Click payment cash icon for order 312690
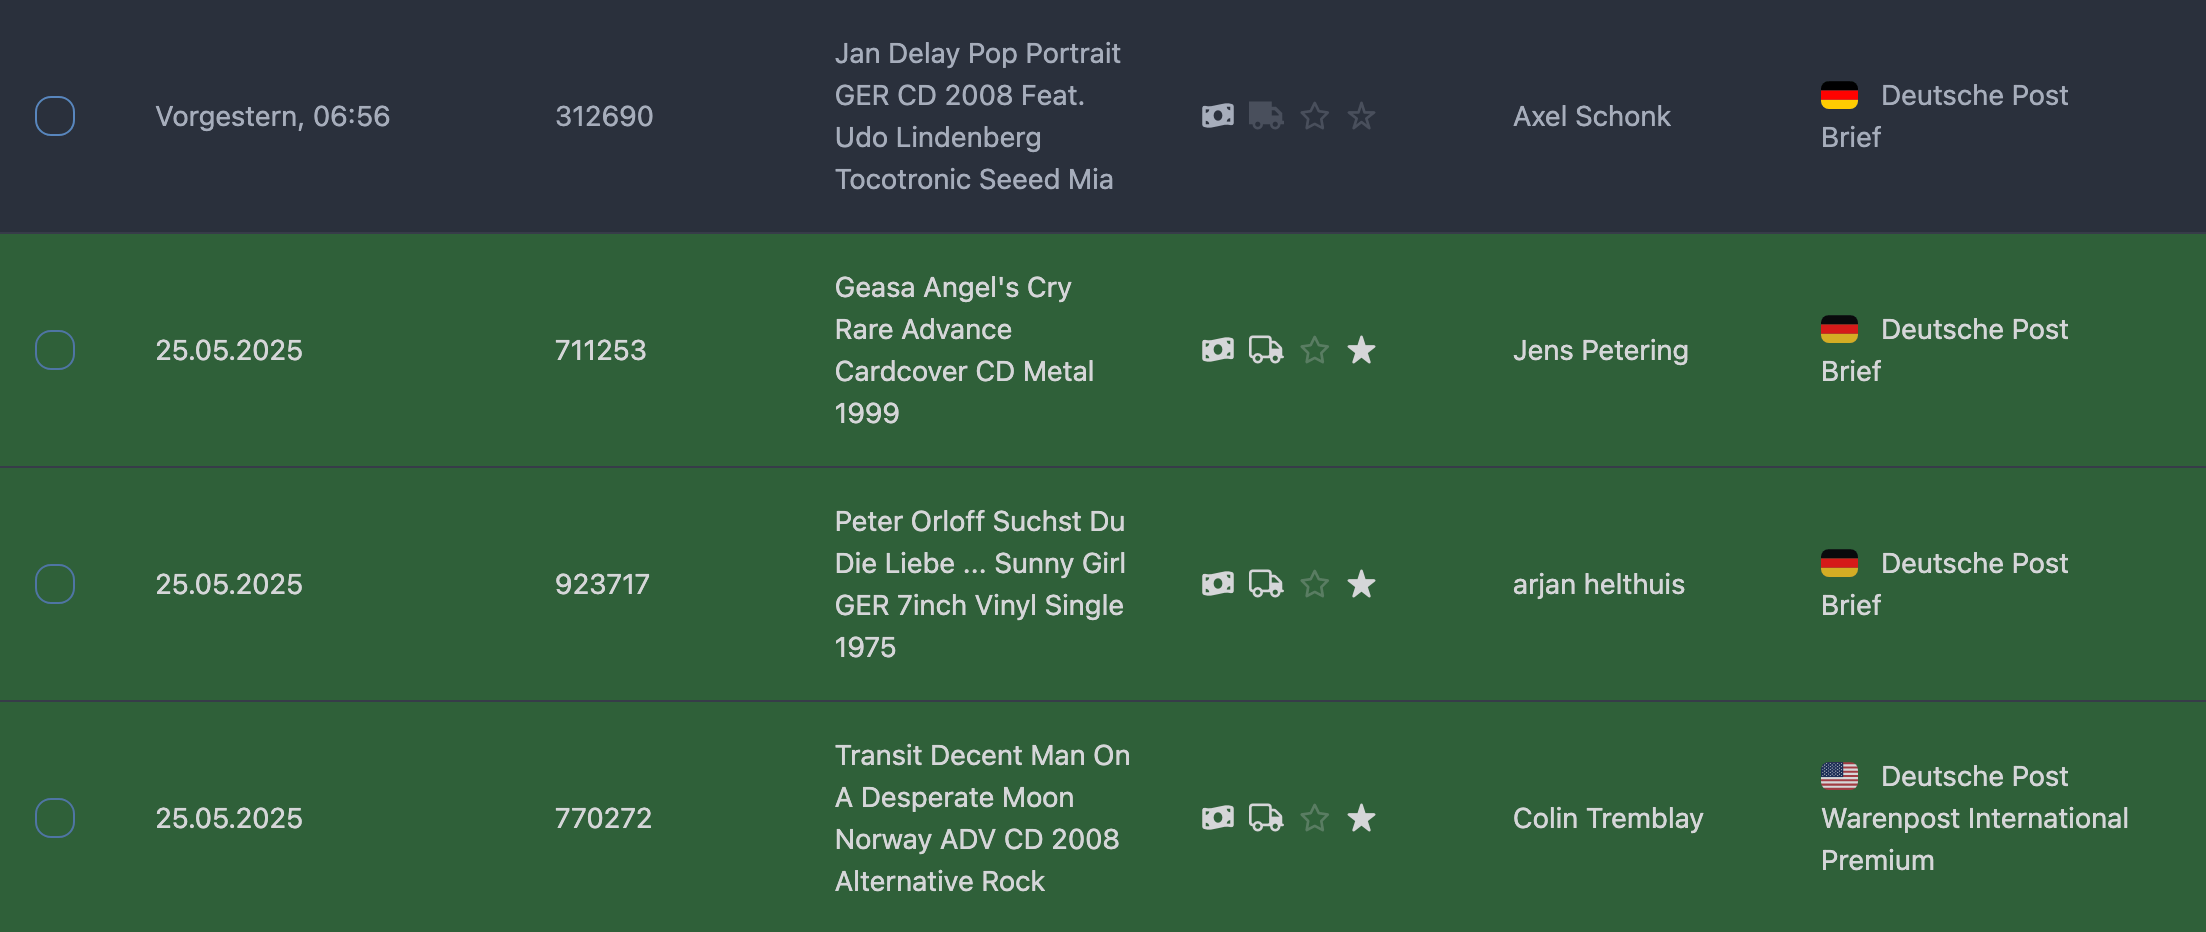Image resolution: width=2206 pixels, height=932 pixels. pyautogui.click(x=1217, y=116)
